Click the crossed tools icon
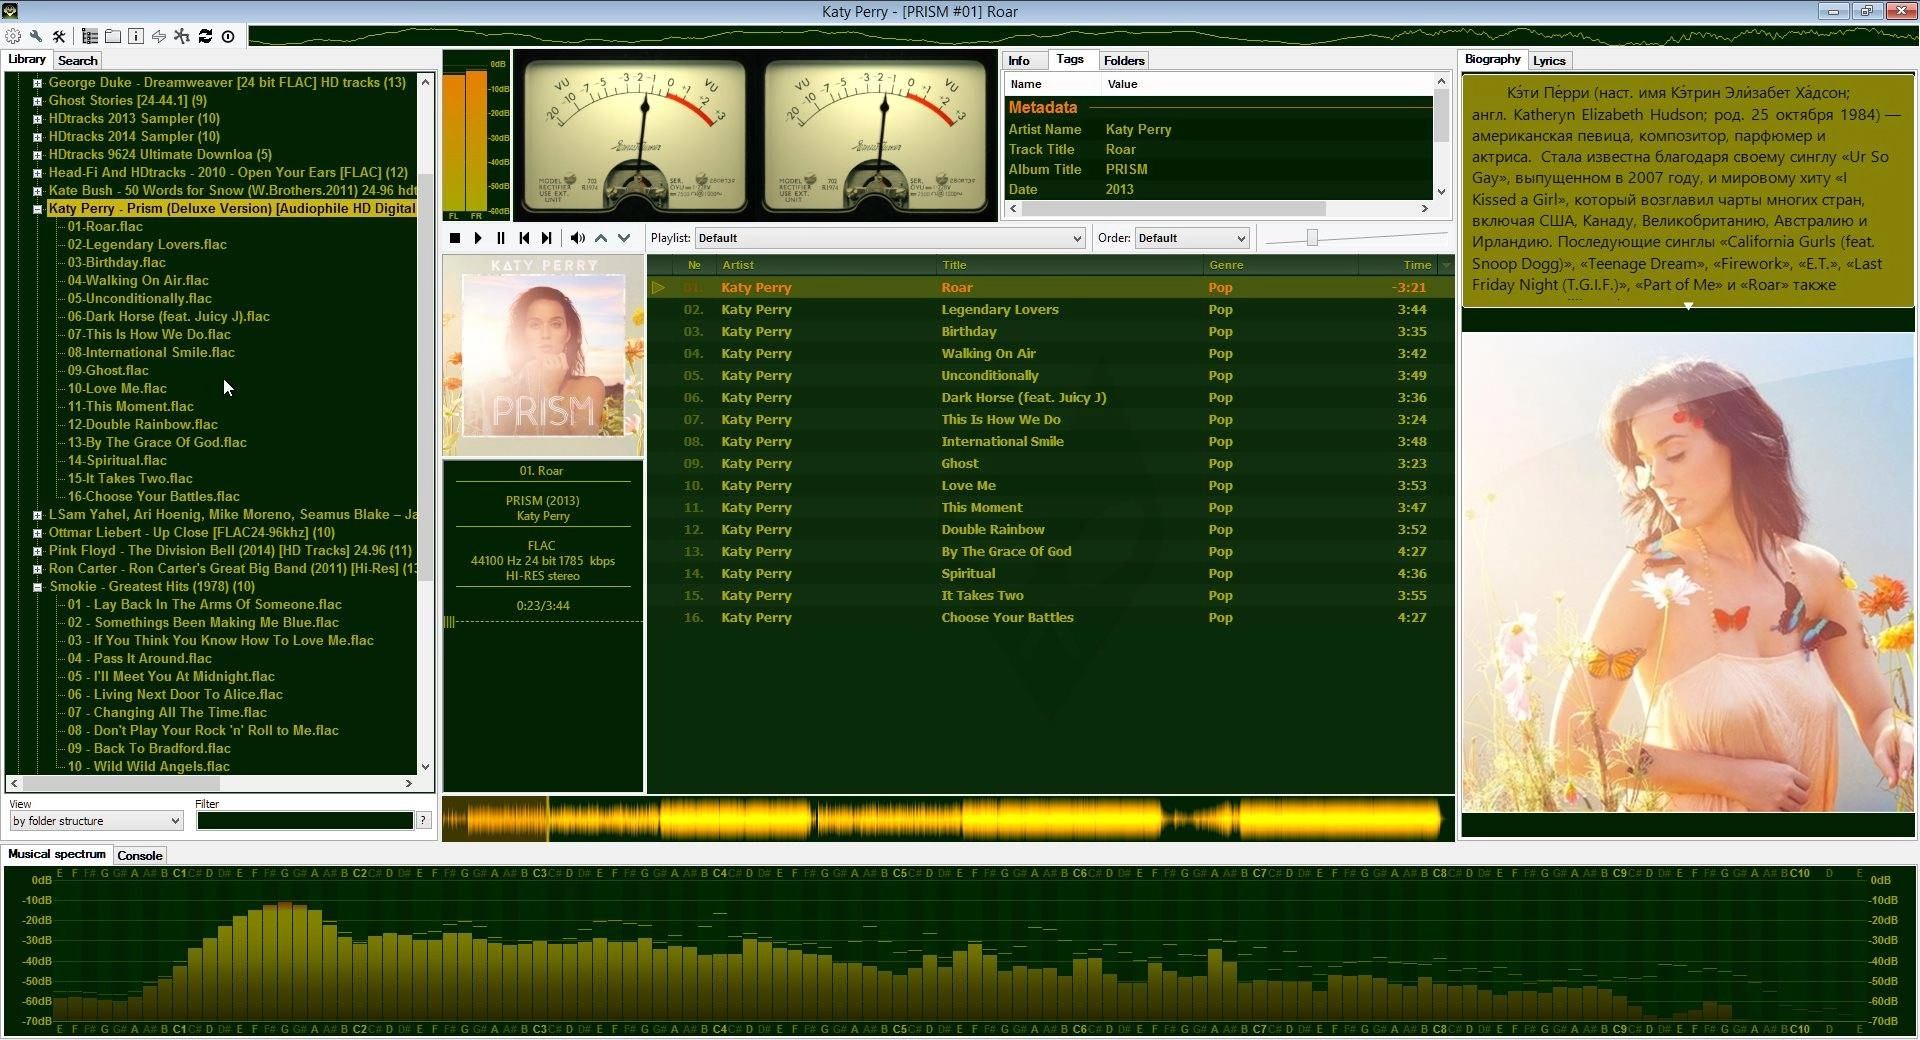Image resolution: width=1920 pixels, height=1040 pixels. tap(59, 36)
